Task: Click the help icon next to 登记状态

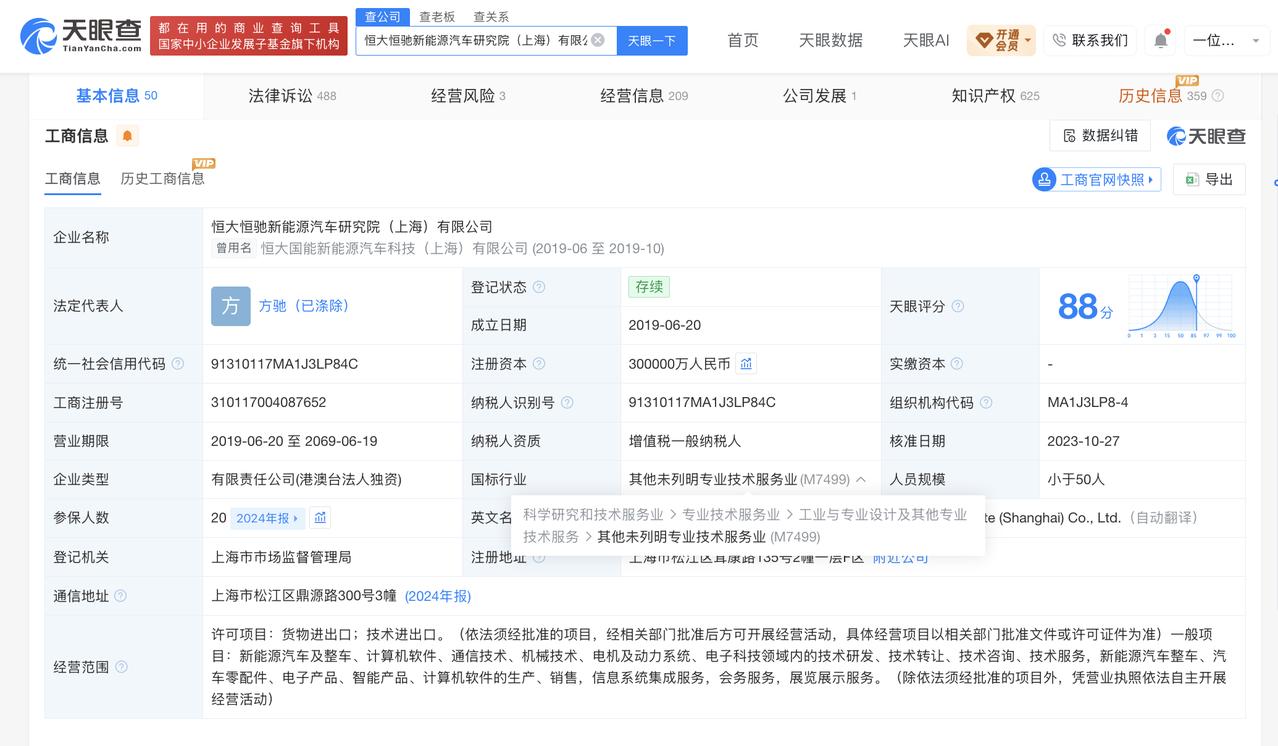Action: click(539, 287)
